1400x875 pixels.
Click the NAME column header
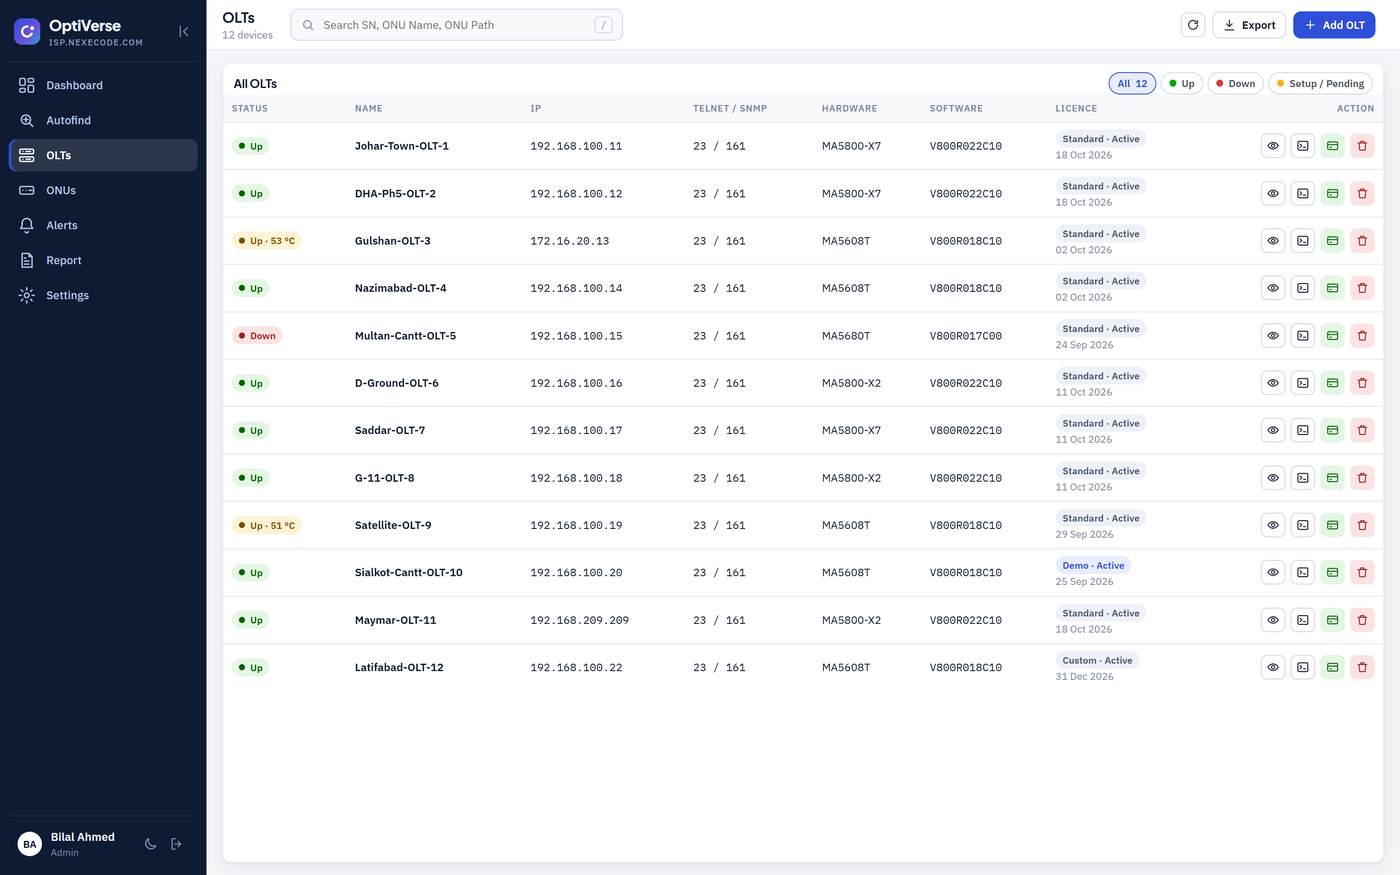click(369, 108)
